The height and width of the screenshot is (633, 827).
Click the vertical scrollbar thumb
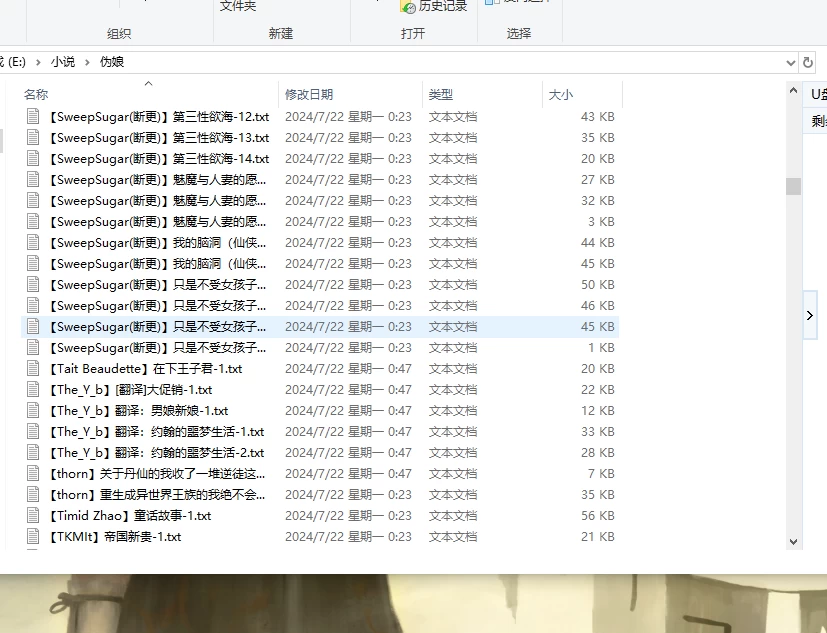[793, 186]
